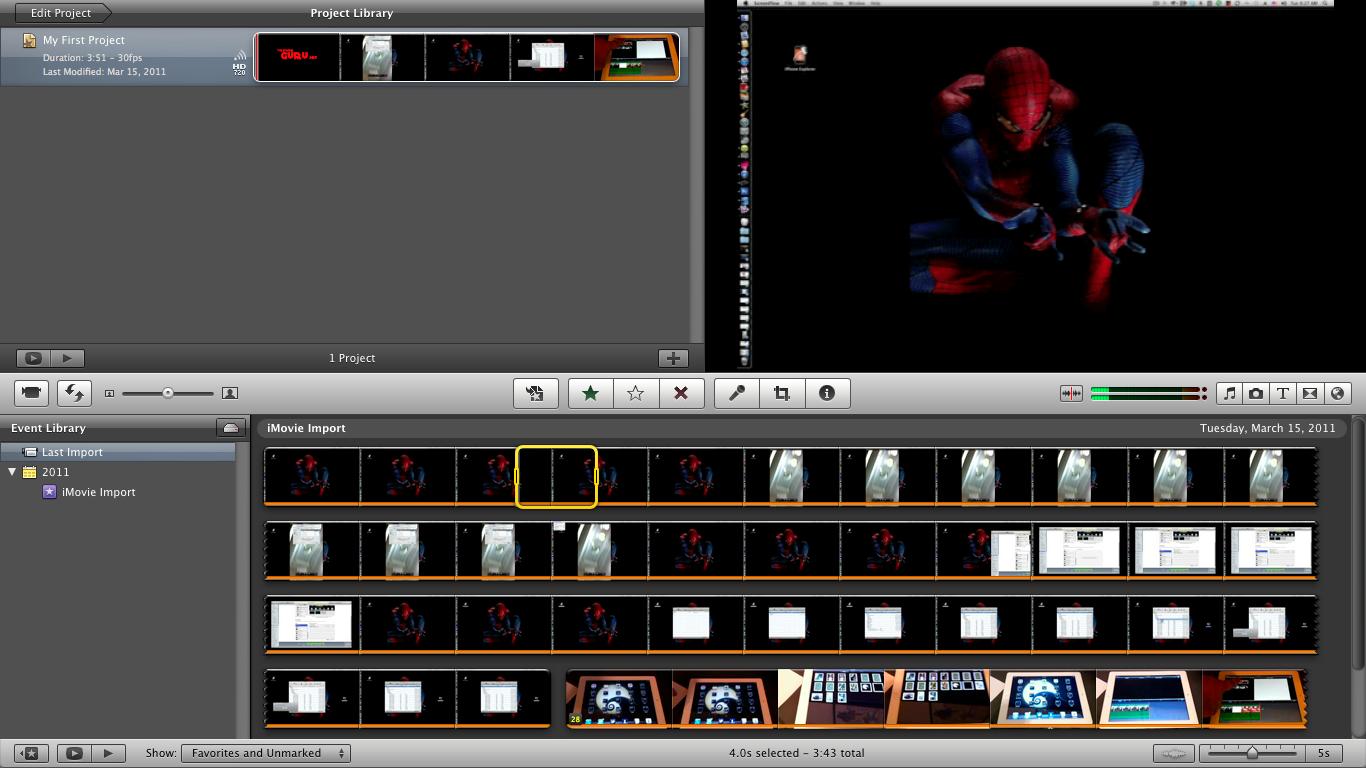This screenshot has height=768, width=1366.
Task: Play the project full screen
Action: pyautogui.click(x=33, y=358)
